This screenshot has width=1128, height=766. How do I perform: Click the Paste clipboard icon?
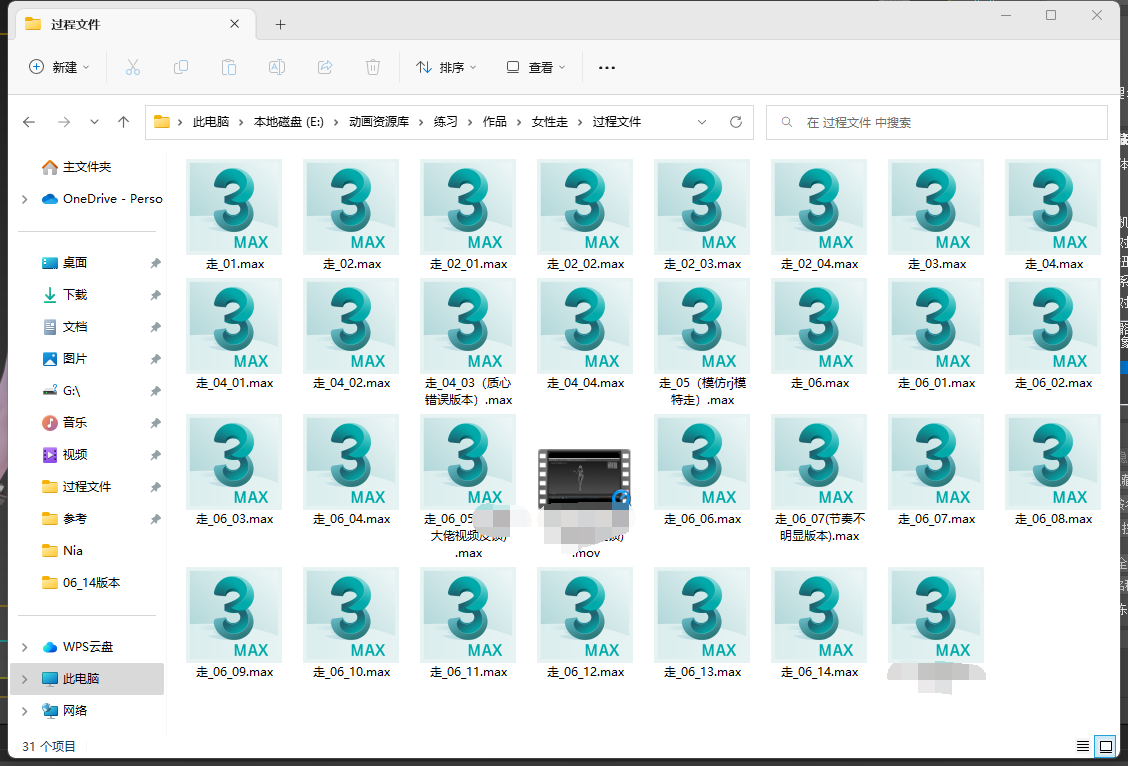coord(229,68)
